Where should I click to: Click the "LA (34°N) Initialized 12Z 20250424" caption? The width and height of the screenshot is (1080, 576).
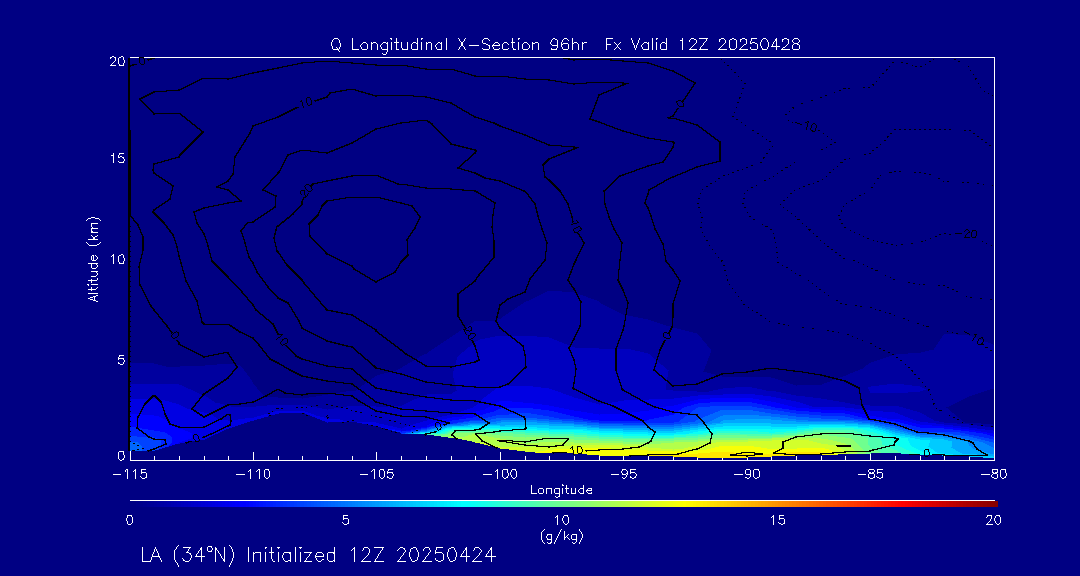pos(318,555)
